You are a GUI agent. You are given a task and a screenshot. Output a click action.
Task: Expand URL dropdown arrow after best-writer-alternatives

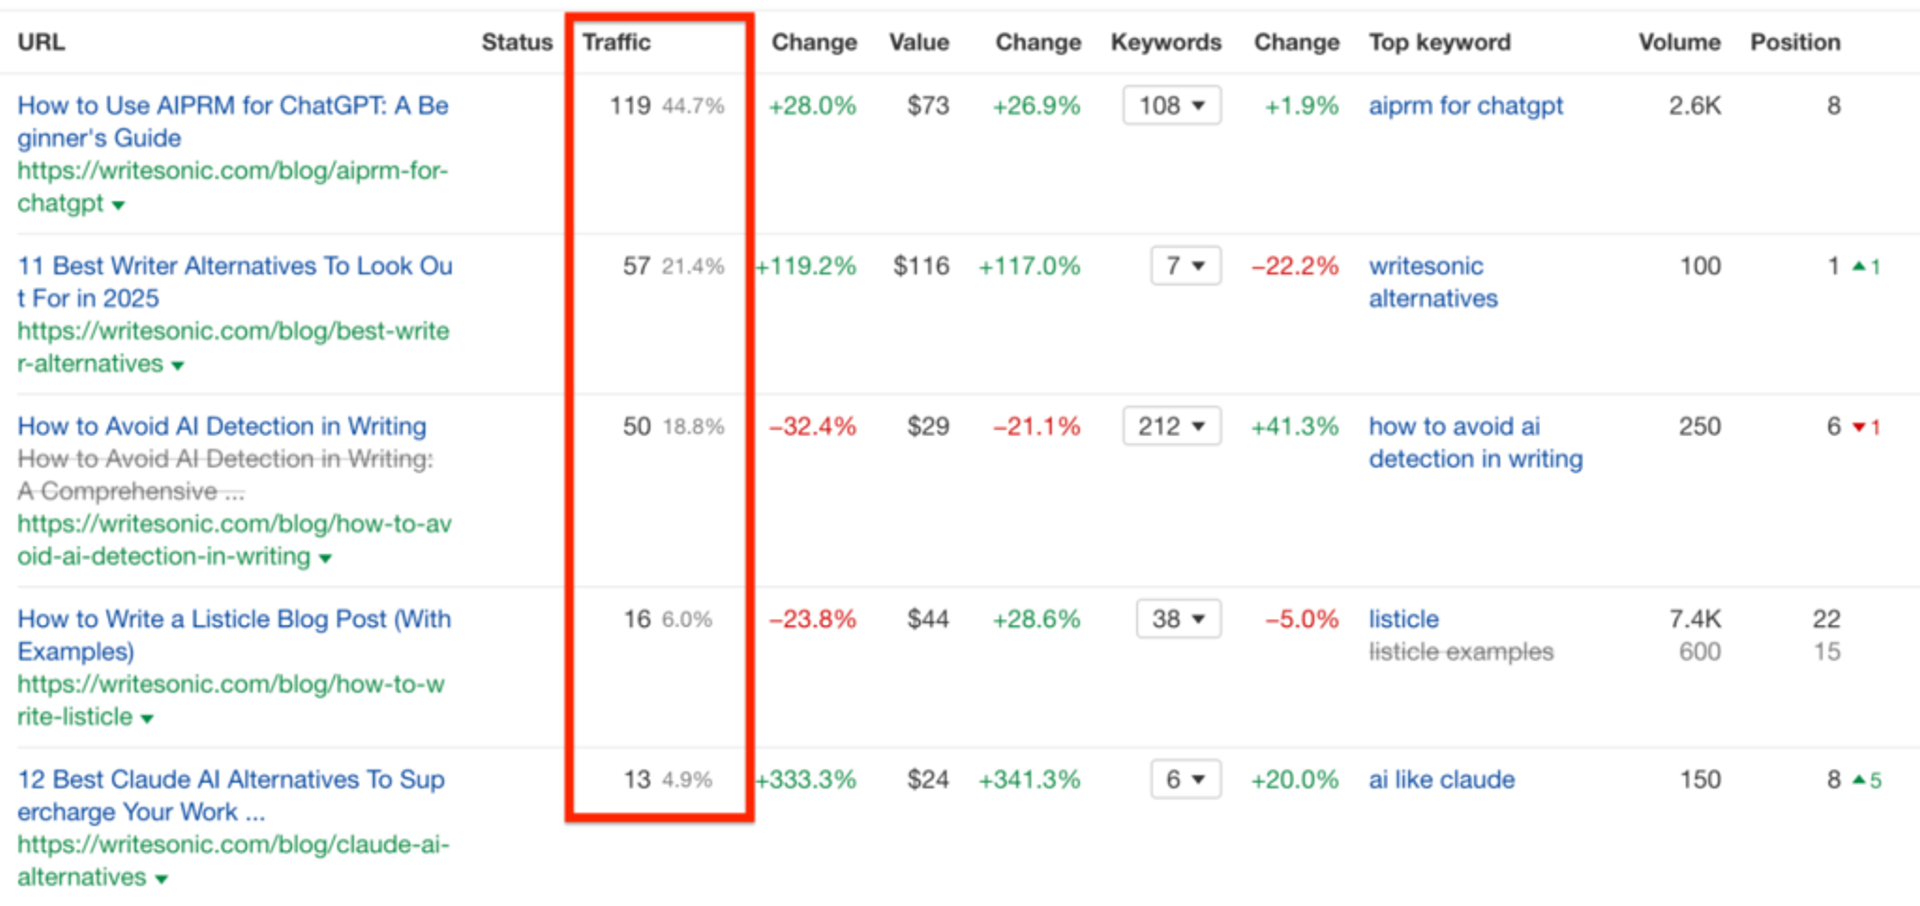click(178, 365)
